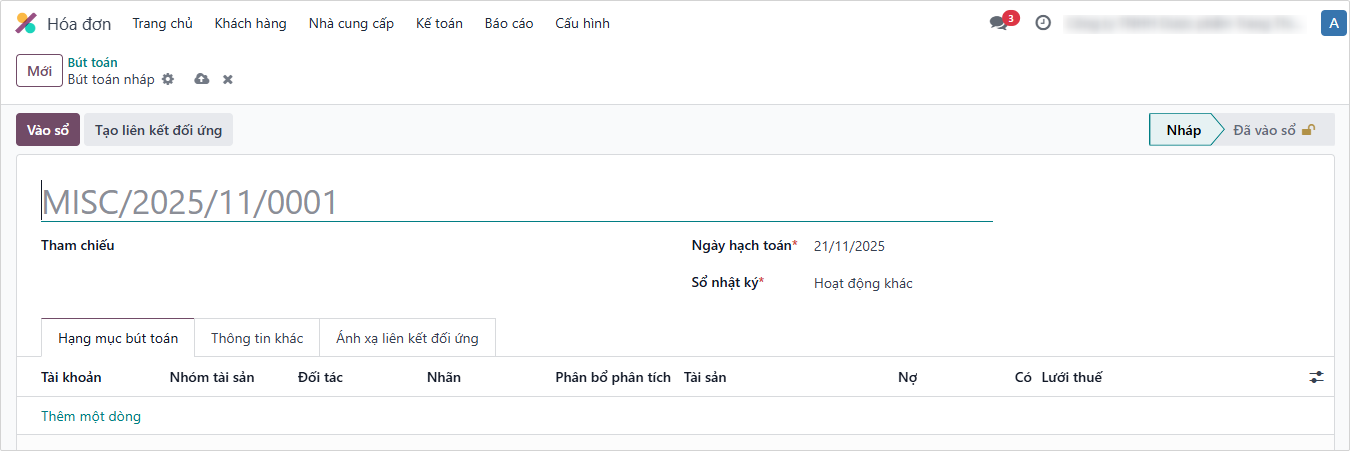Open the messages chat icon
The height and width of the screenshot is (451, 1350).
(x=998, y=23)
